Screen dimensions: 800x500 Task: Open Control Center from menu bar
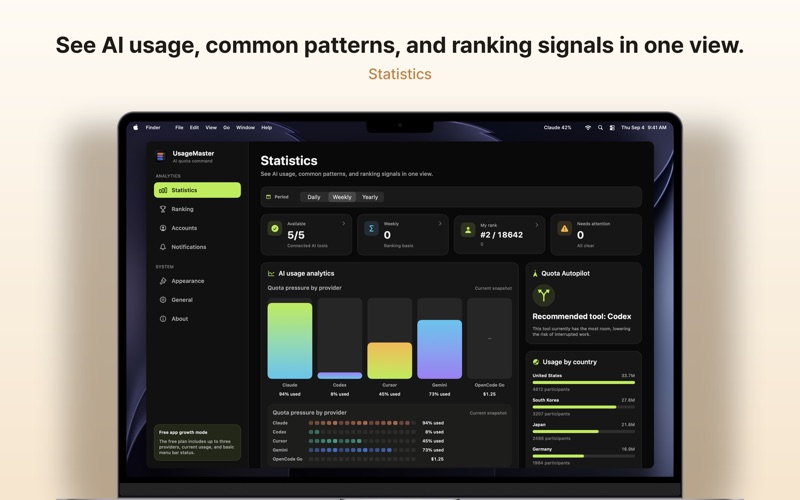click(612, 128)
